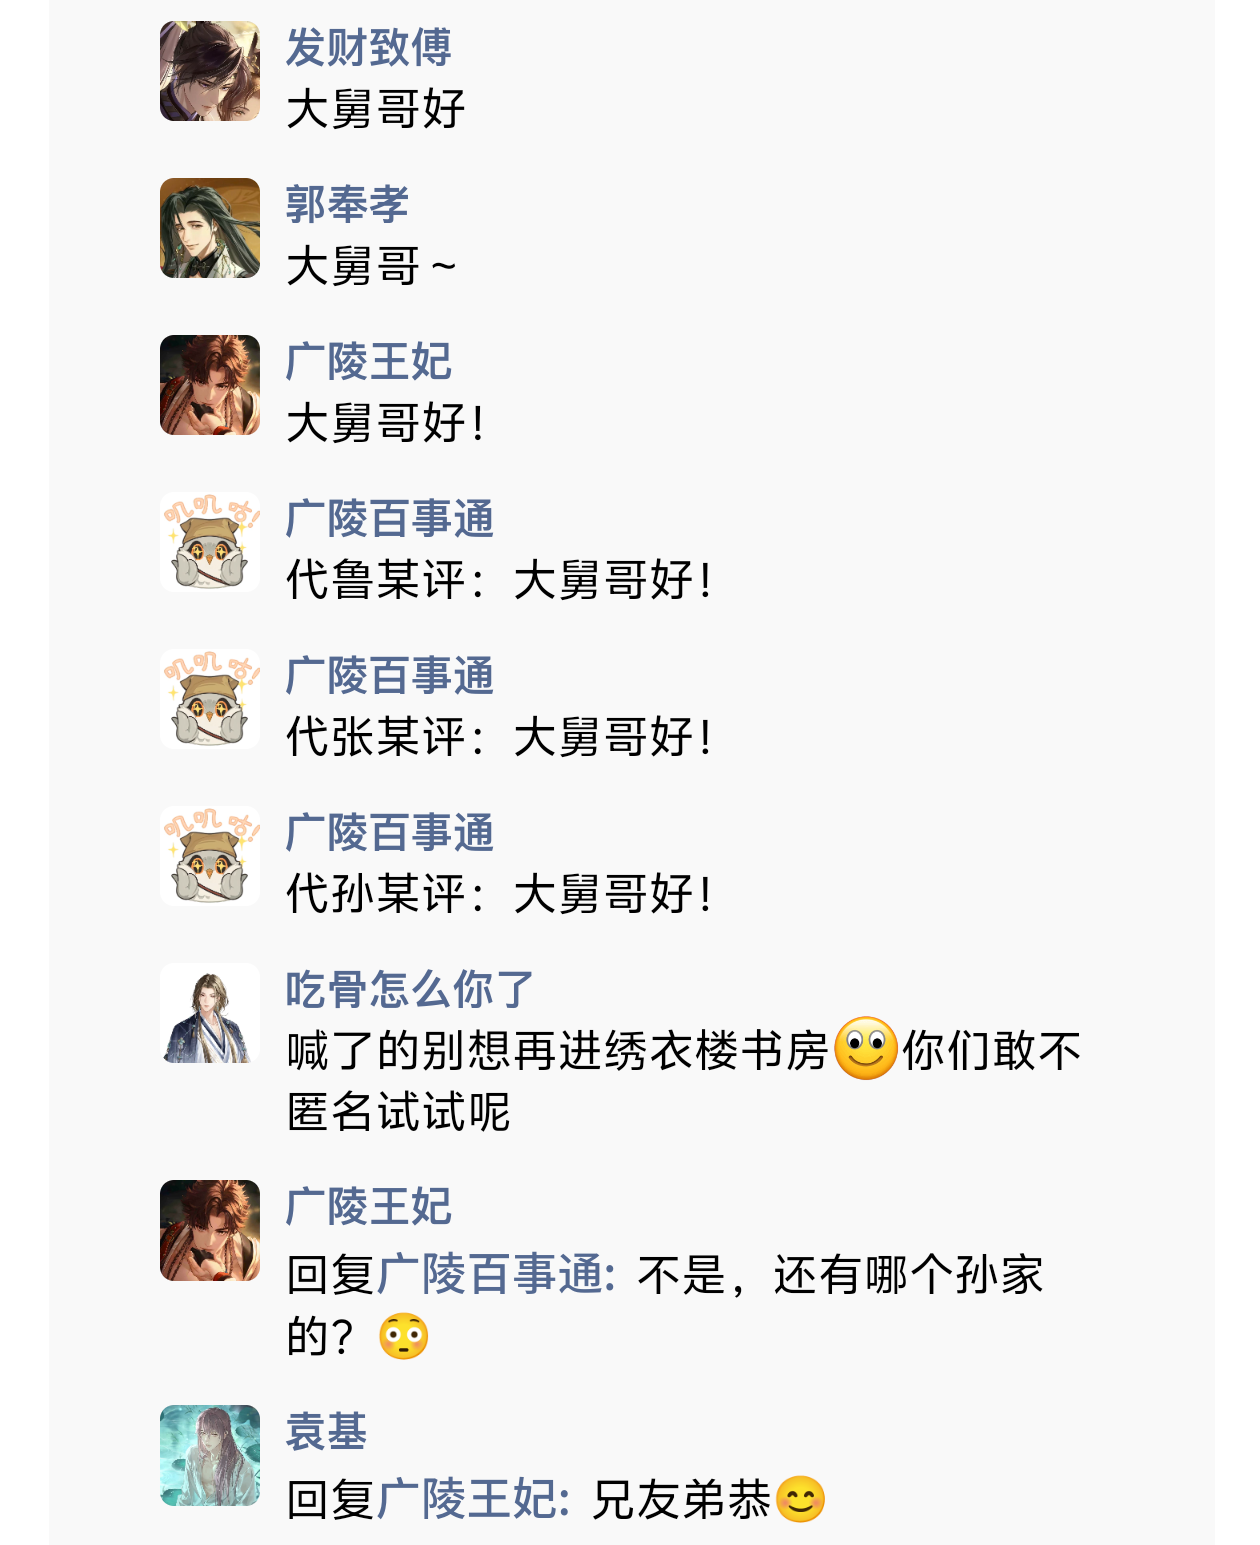
Task: Tap owl avatar beside 代孙某评 comment
Action: [x=210, y=856]
